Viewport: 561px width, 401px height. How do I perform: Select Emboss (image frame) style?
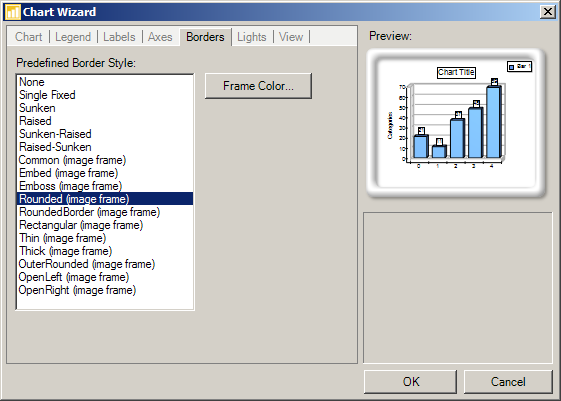coord(105,186)
